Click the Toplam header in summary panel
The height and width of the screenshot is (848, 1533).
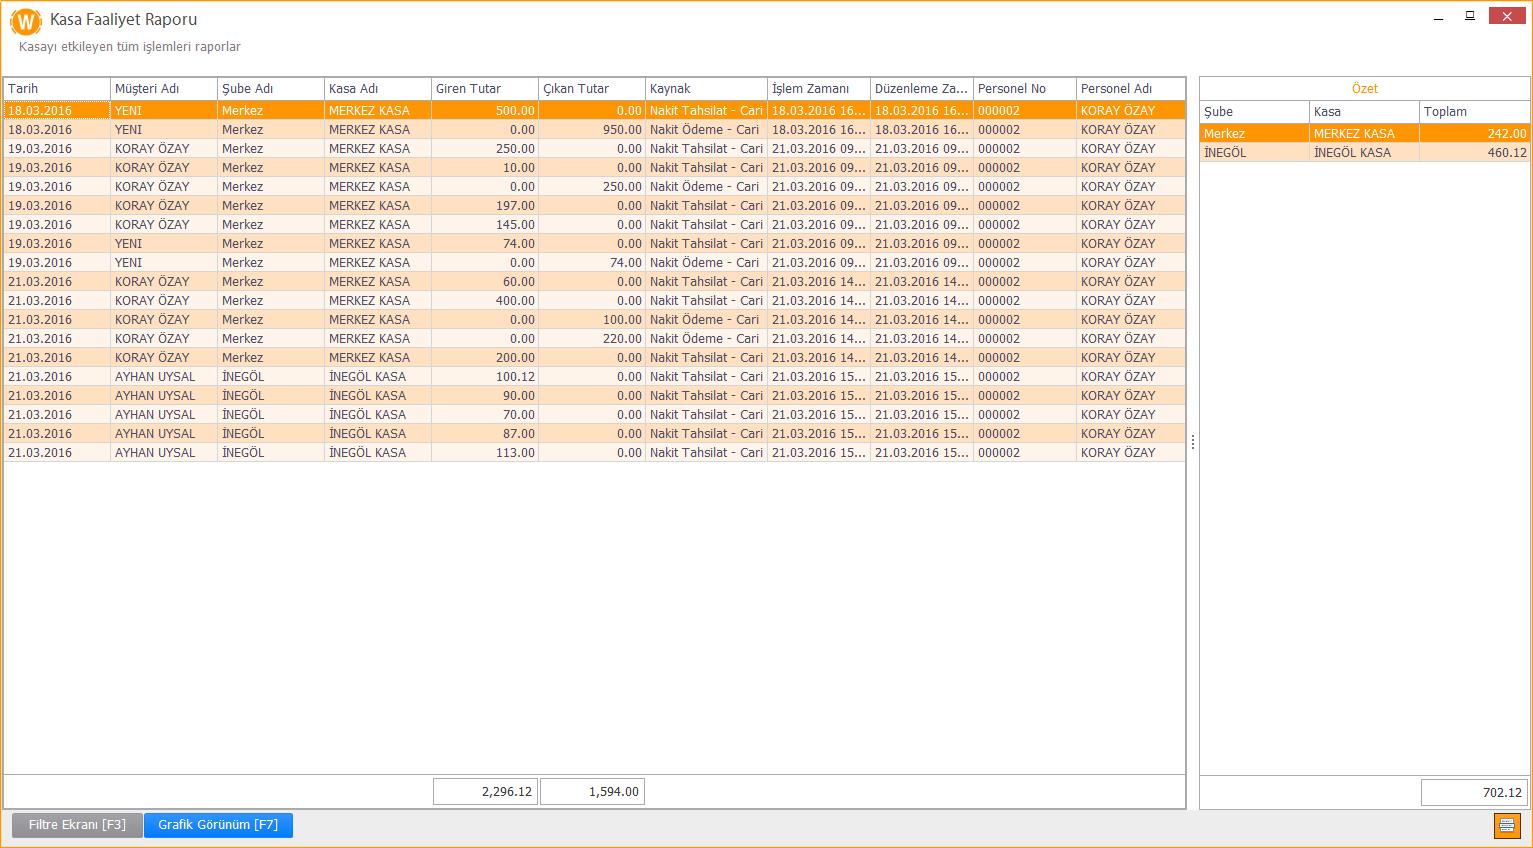(1473, 112)
